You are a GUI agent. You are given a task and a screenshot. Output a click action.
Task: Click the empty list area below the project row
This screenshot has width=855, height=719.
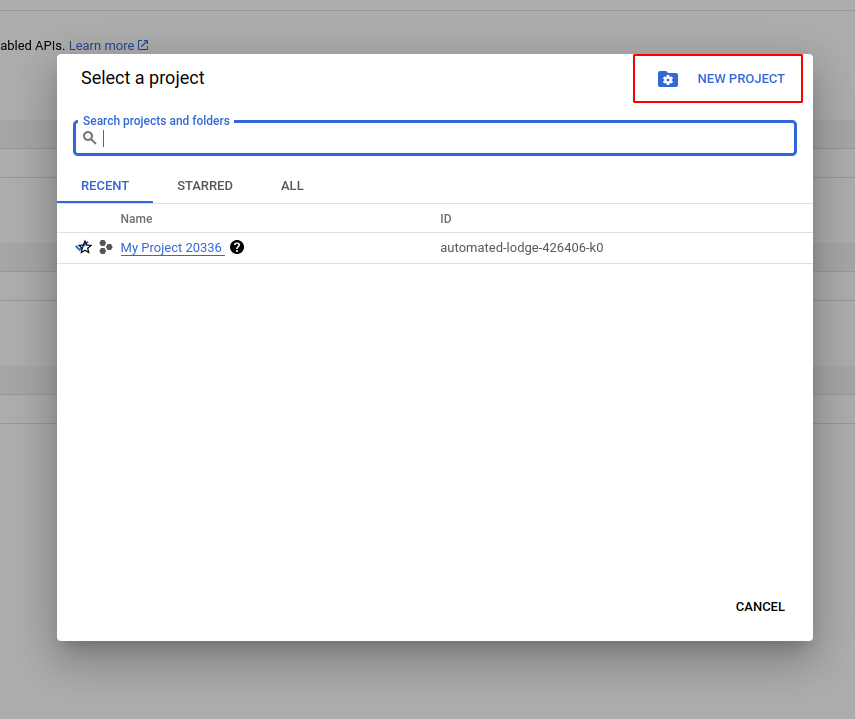coord(434,420)
